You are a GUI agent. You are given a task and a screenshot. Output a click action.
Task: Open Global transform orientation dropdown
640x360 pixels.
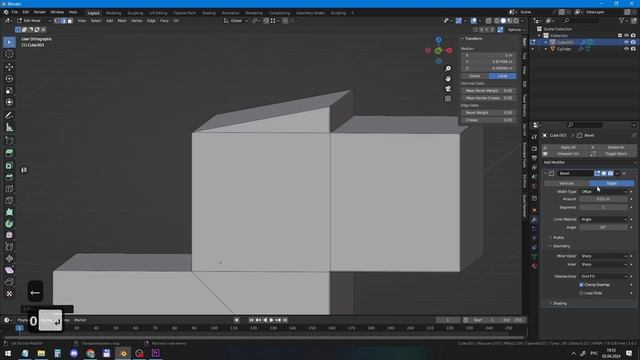click(x=236, y=20)
